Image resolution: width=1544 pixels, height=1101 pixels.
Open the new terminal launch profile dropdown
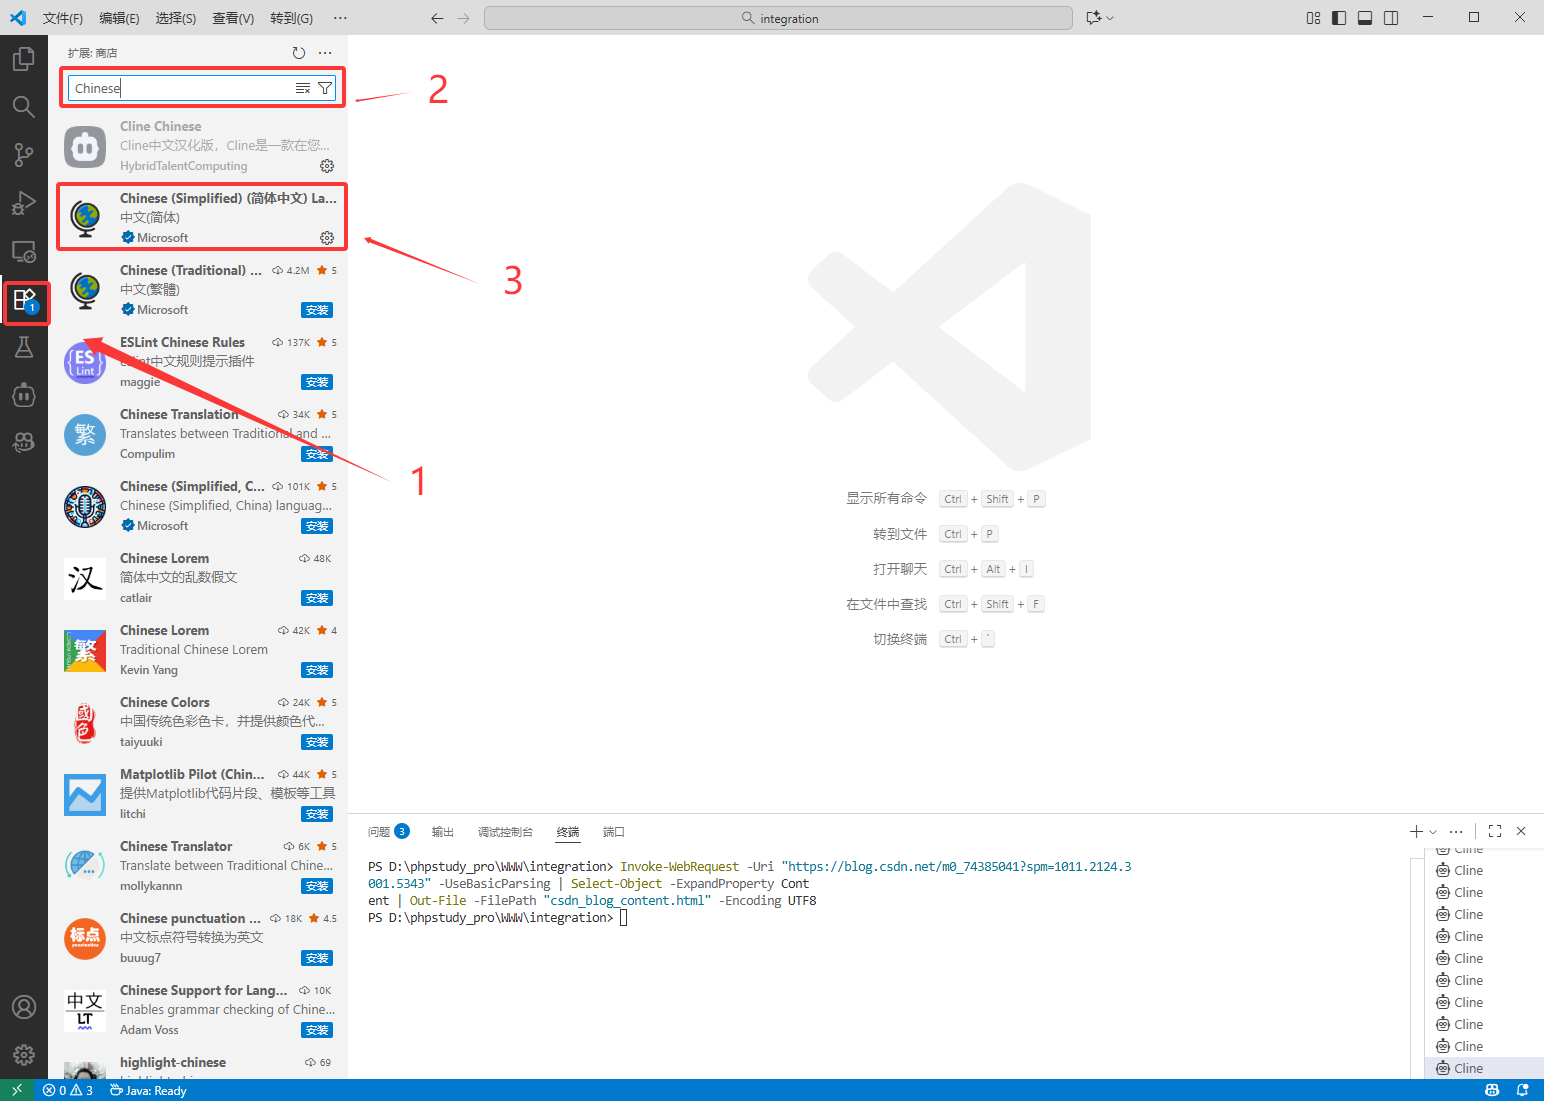point(1433,831)
